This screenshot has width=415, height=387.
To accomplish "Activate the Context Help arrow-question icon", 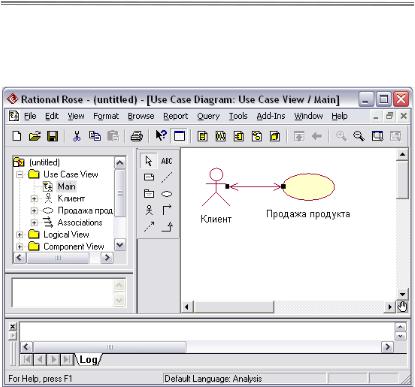I will (161, 136).
